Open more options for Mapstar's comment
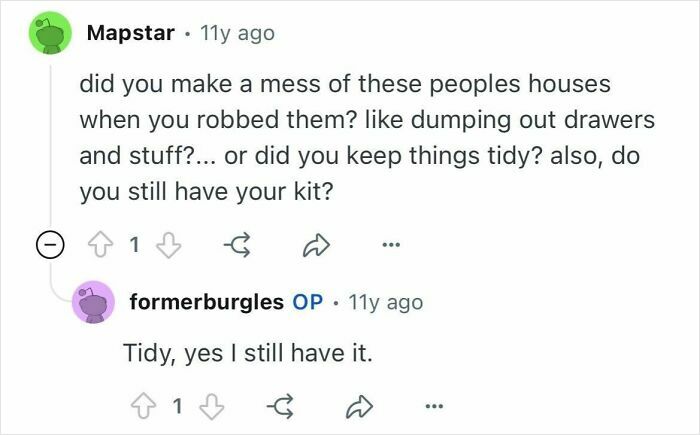The image size is (700, 435). pyautogui.click(x=391, y=244)
